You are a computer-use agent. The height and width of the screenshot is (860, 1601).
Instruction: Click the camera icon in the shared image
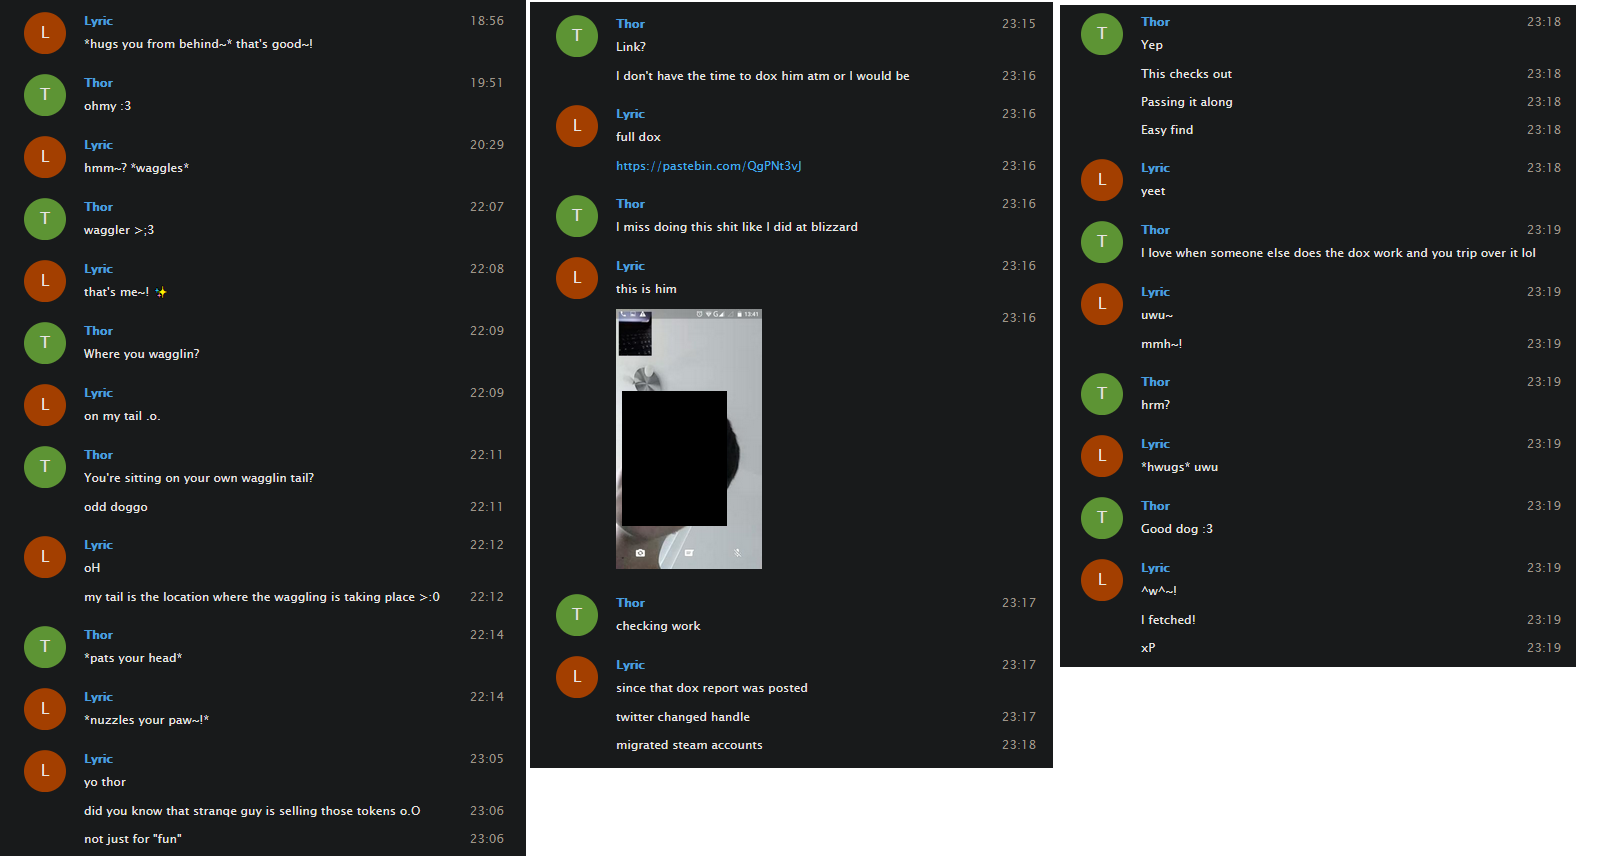[x=640, y=553]
